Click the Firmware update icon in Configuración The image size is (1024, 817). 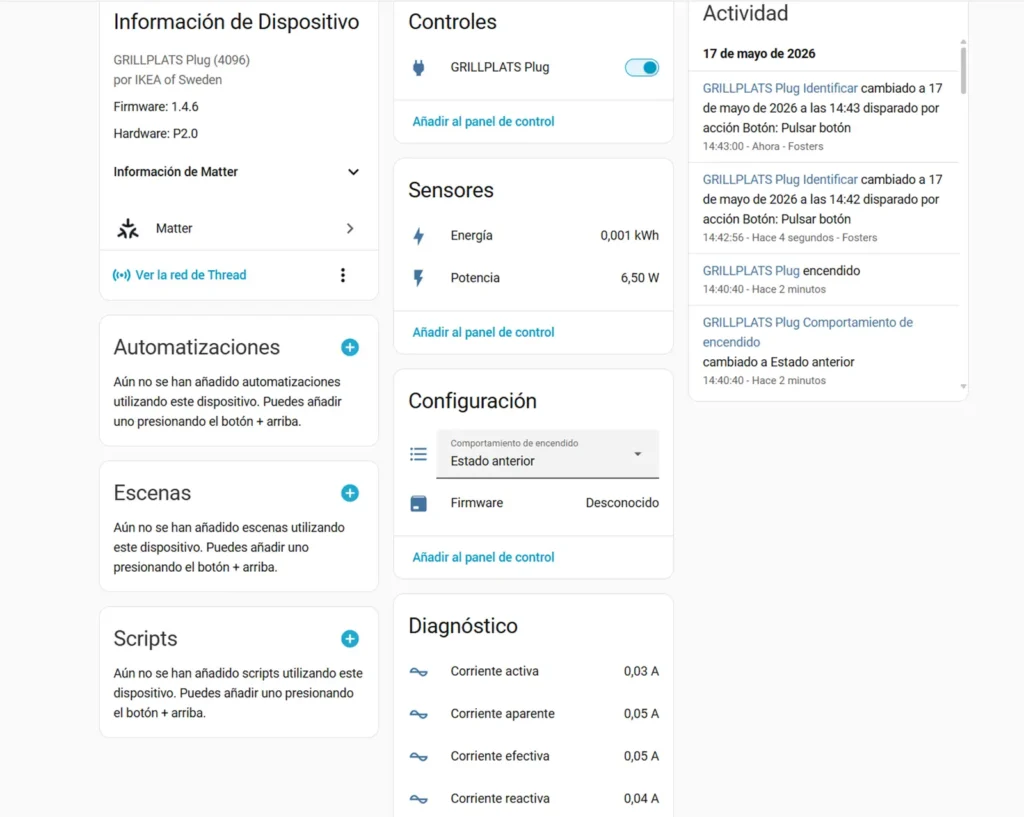pyautogui.click(x=419, y=504)
